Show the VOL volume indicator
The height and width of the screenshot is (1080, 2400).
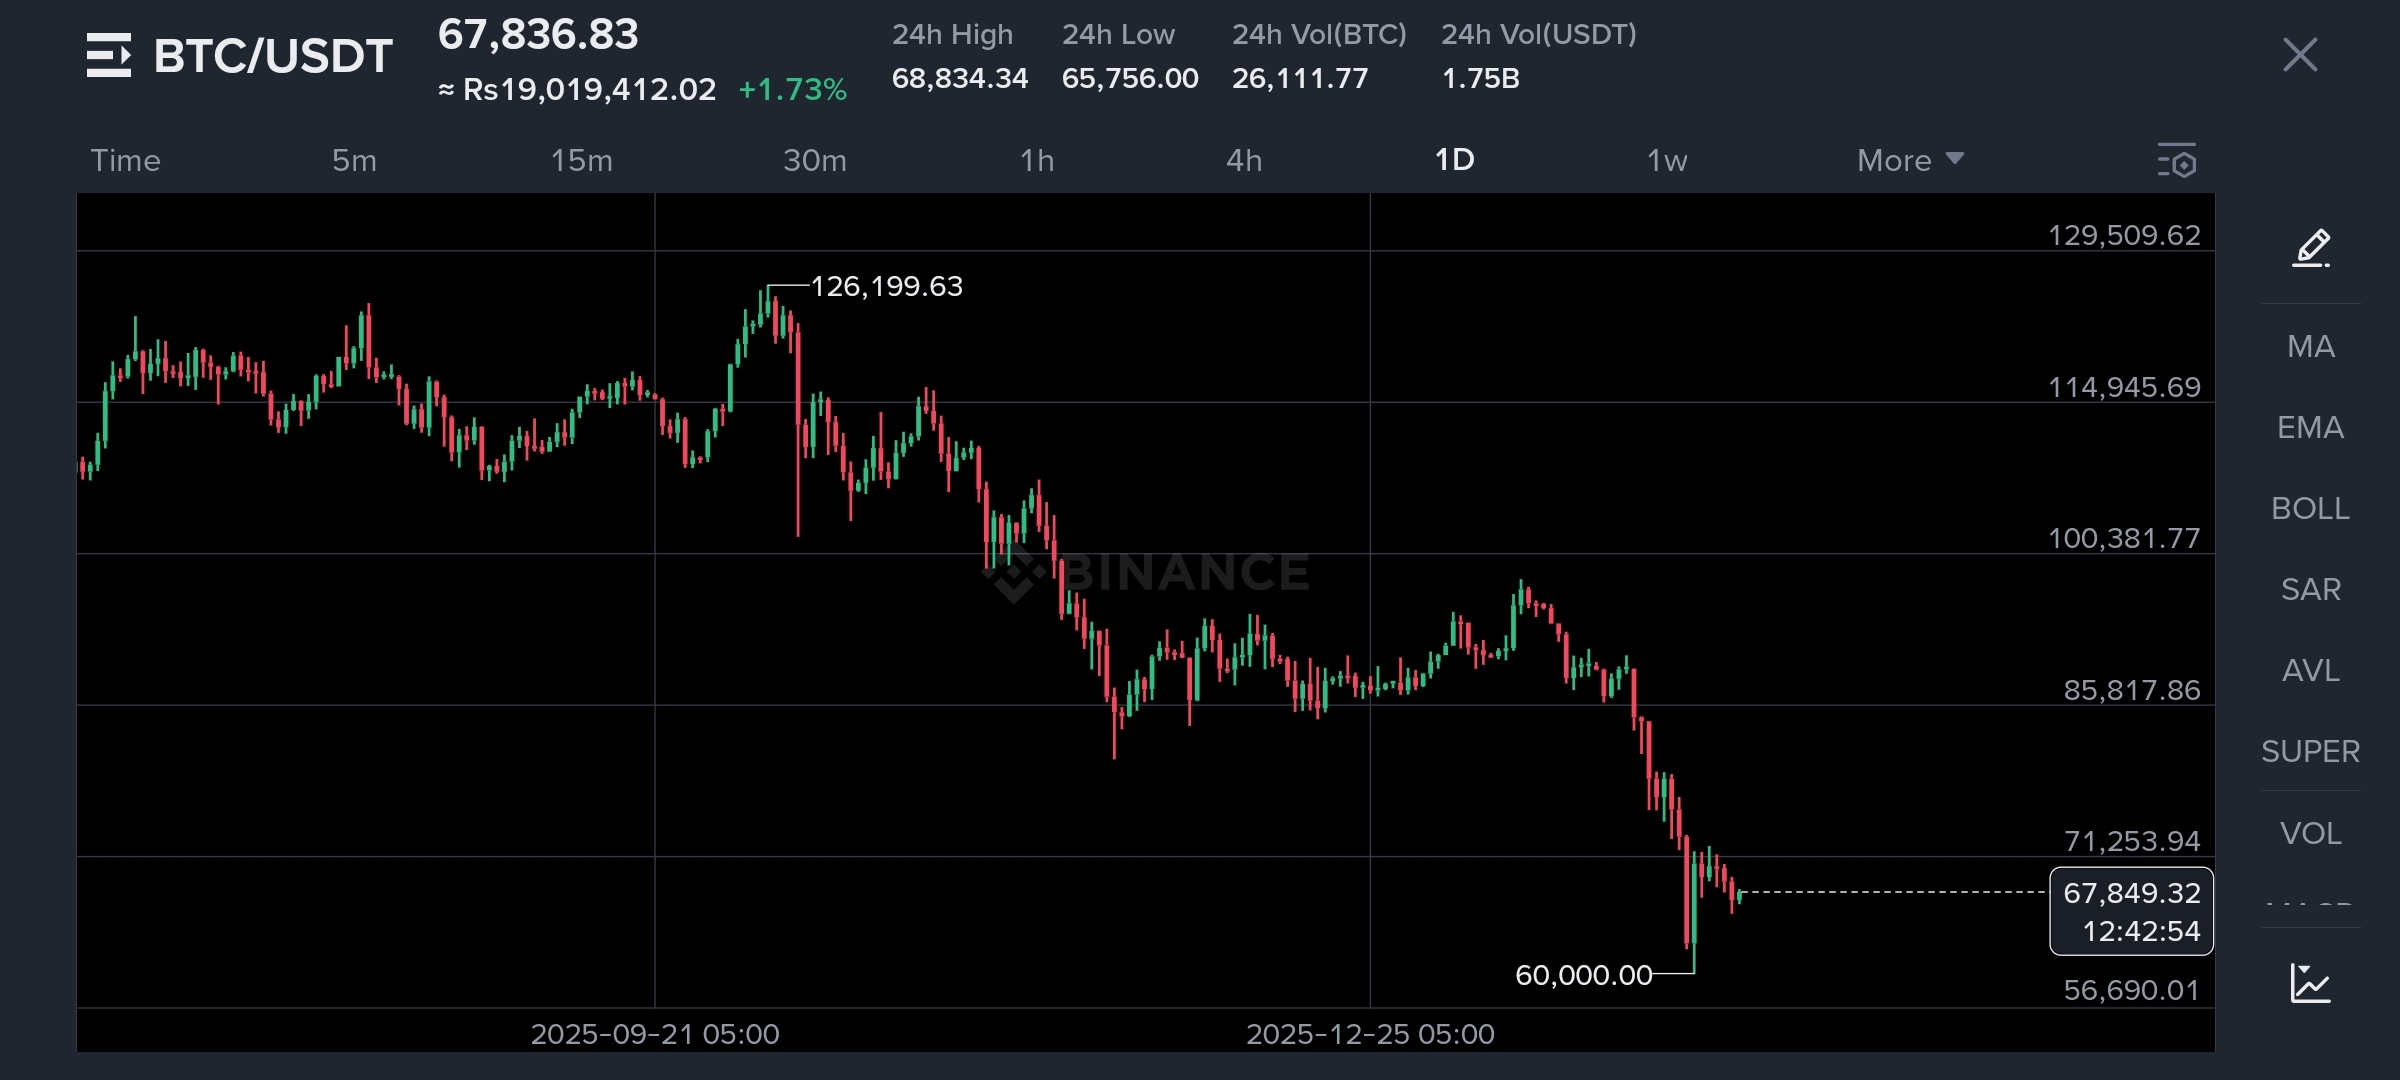(2310, 833)
